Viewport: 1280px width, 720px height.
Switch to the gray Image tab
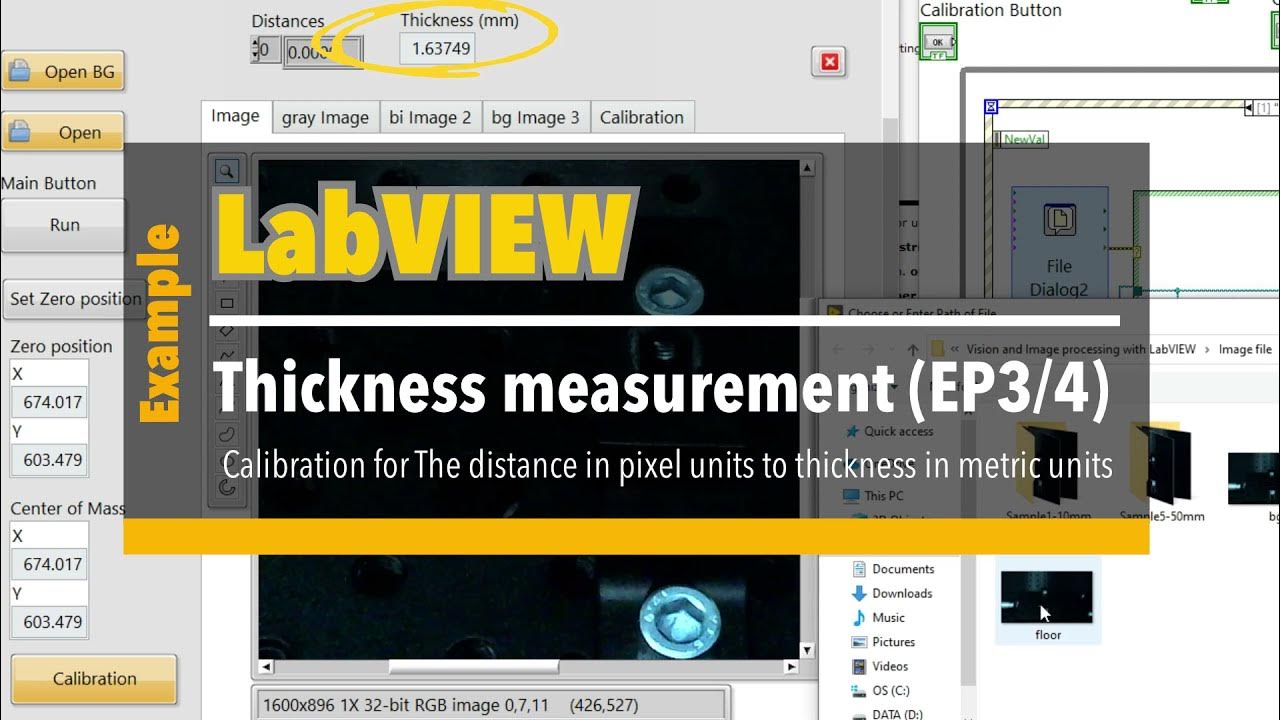click(x=325, y=117)
